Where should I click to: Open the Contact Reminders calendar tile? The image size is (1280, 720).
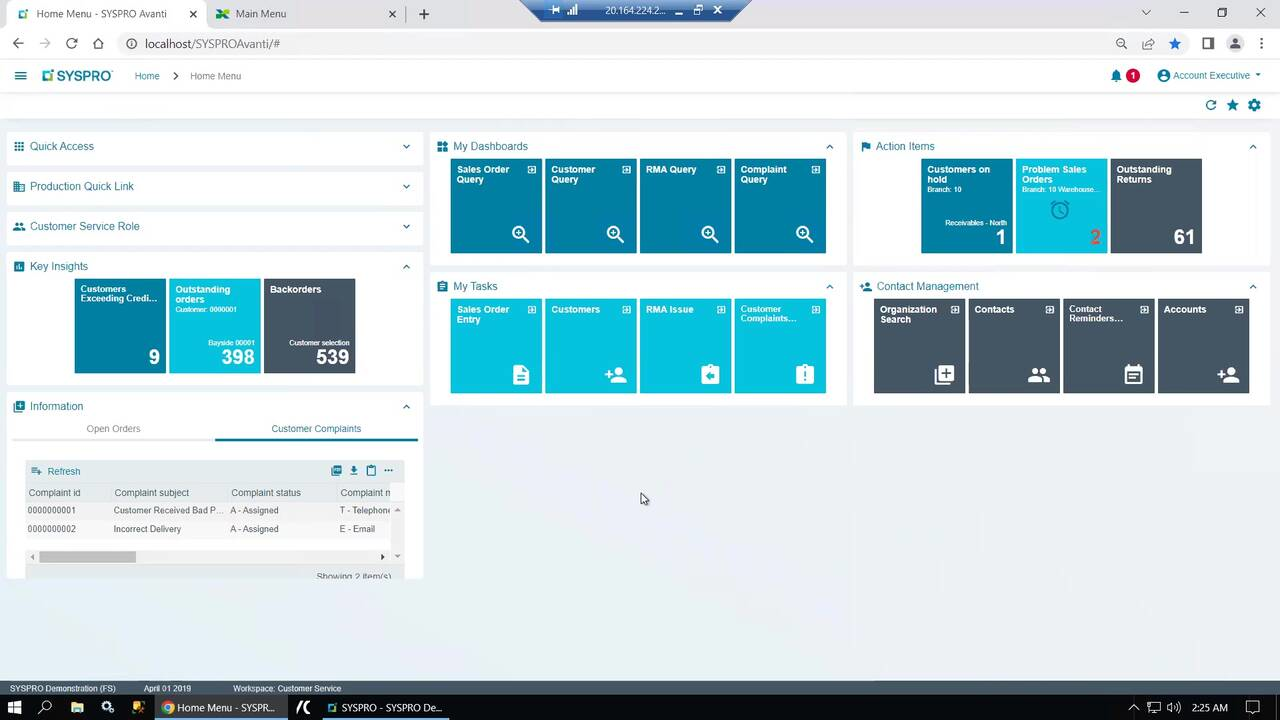[1133, 374]
